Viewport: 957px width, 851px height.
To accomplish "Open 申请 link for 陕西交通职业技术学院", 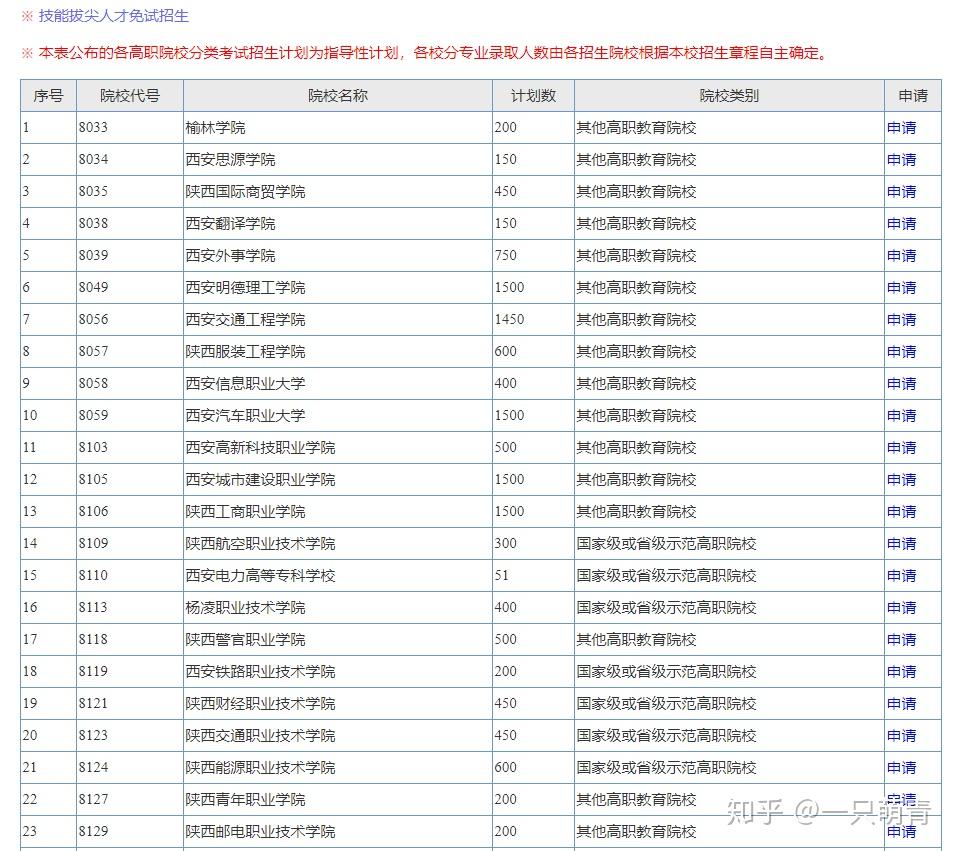I will (901, 736).
